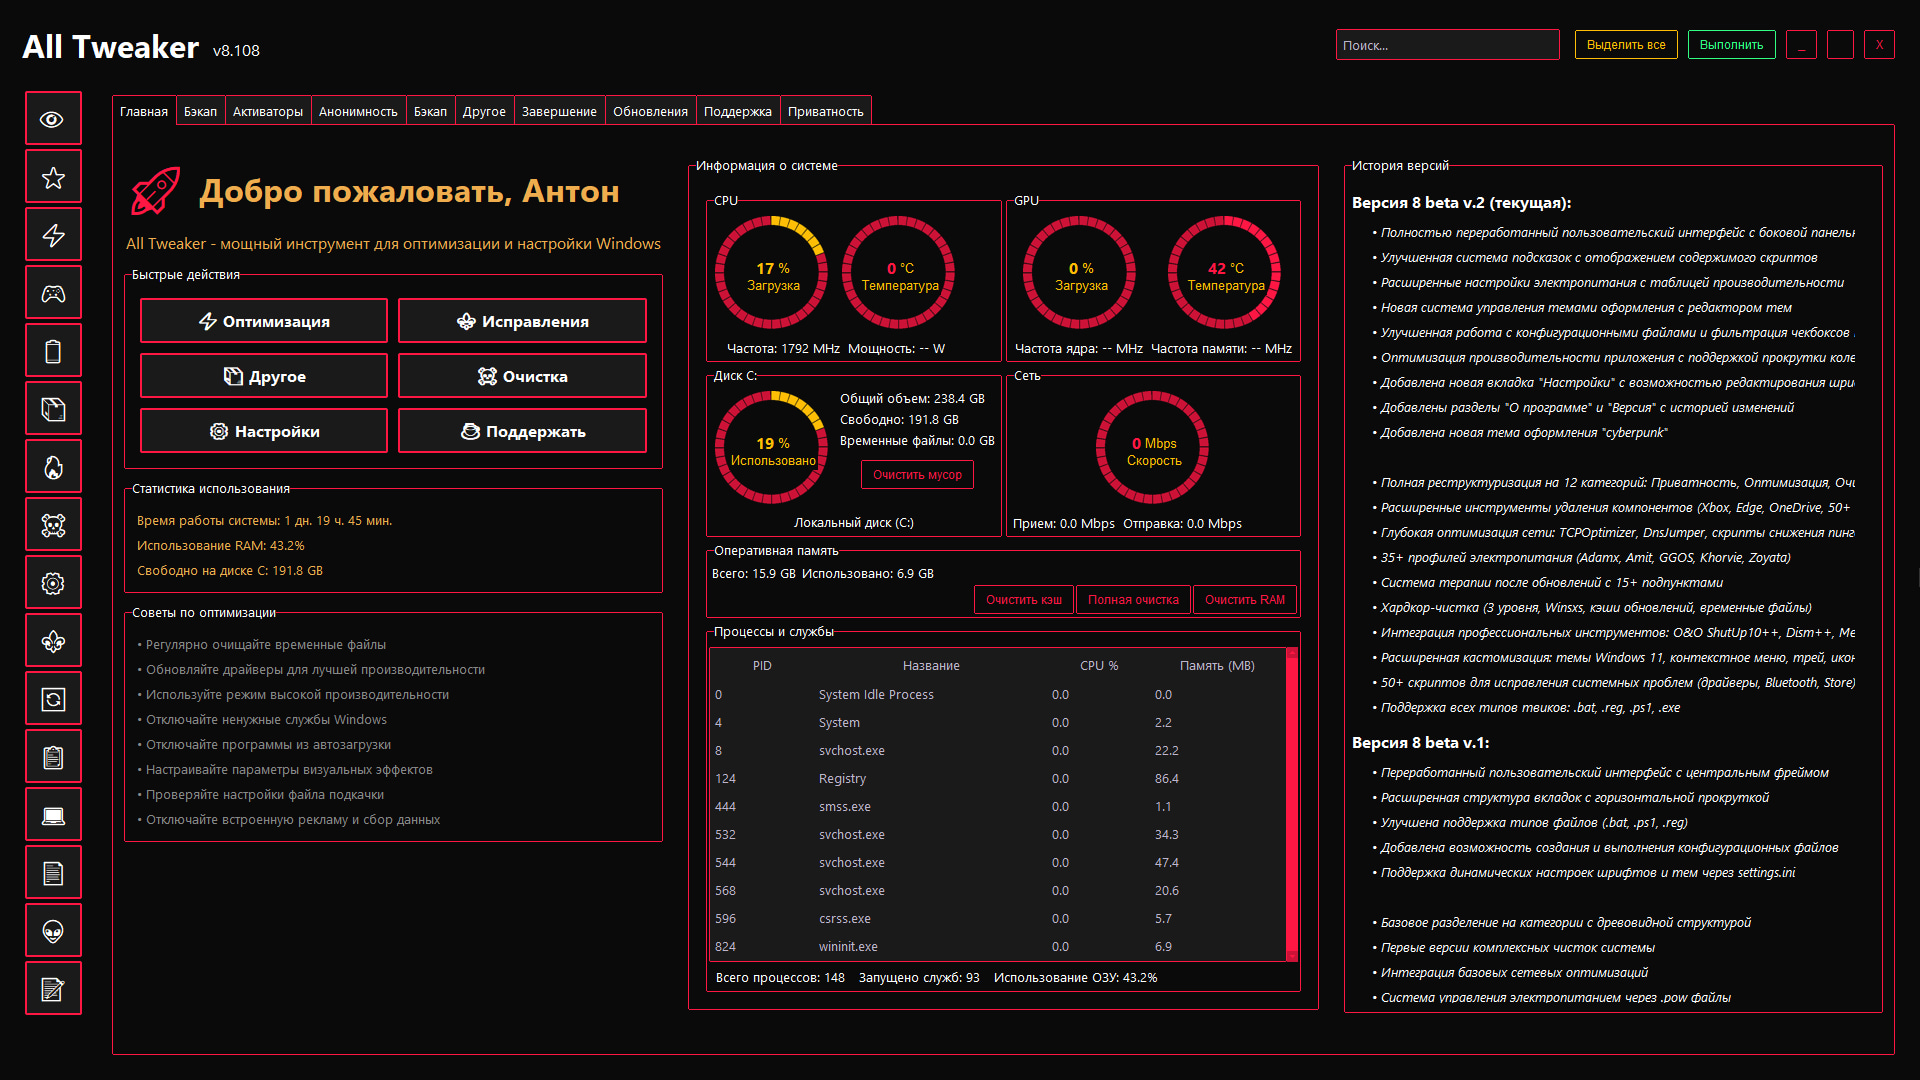Viewport: 1920px width, 1080px height.
Task: Select the eye privacy icon in the sidebar
Action: pos(53,117)
